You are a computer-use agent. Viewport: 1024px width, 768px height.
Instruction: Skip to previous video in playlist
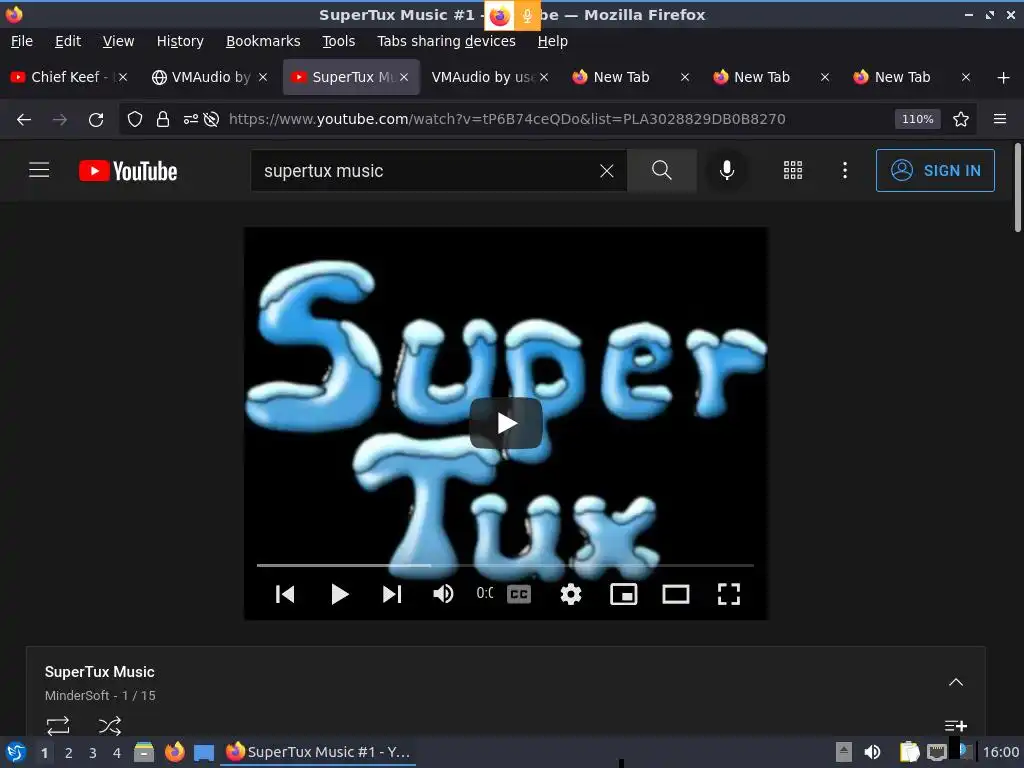285,594
